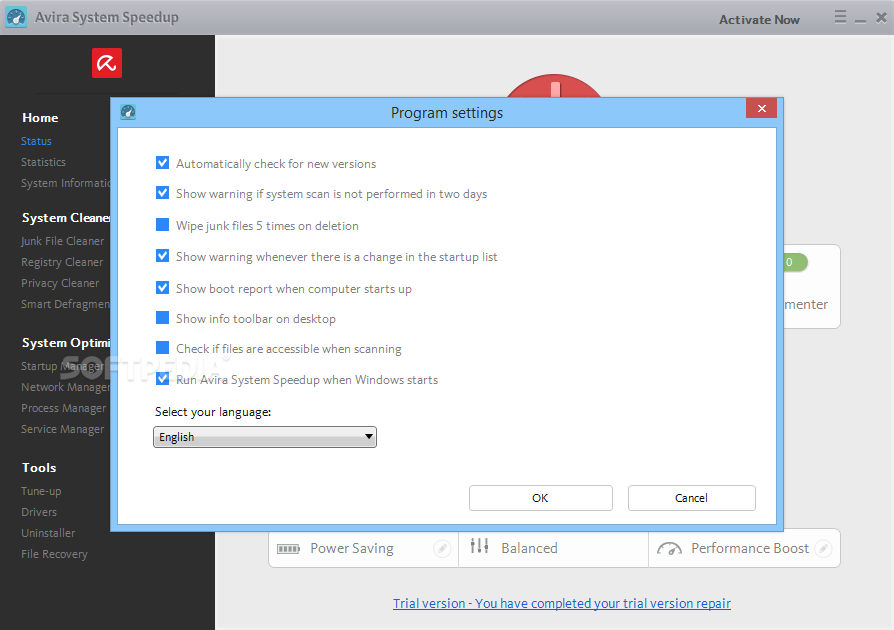Image resolution: width=894 pixels, height=630 pixels.
Task: Open Registry Cleaner
Action: point(62,262)
